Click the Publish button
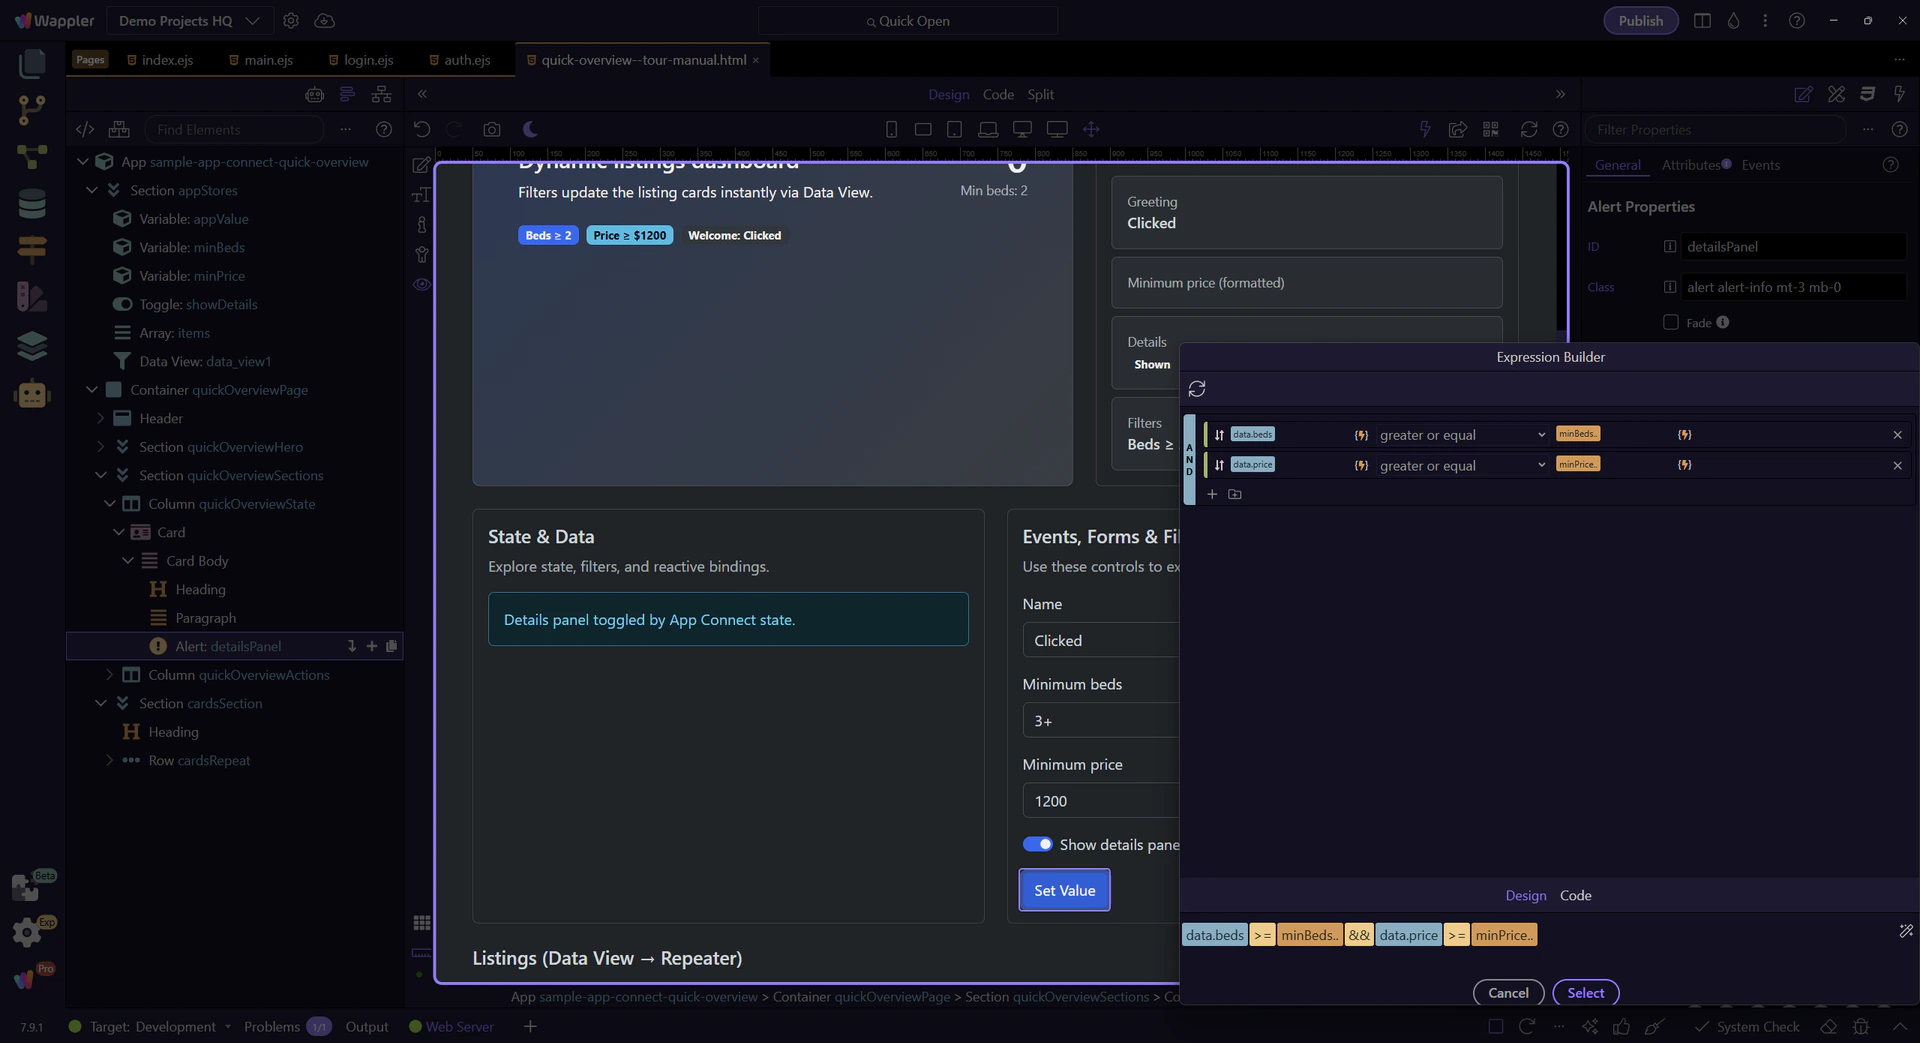The height and width of the screenshot is (1043, 1920). pyautogui.click(x=1640, y=21)
